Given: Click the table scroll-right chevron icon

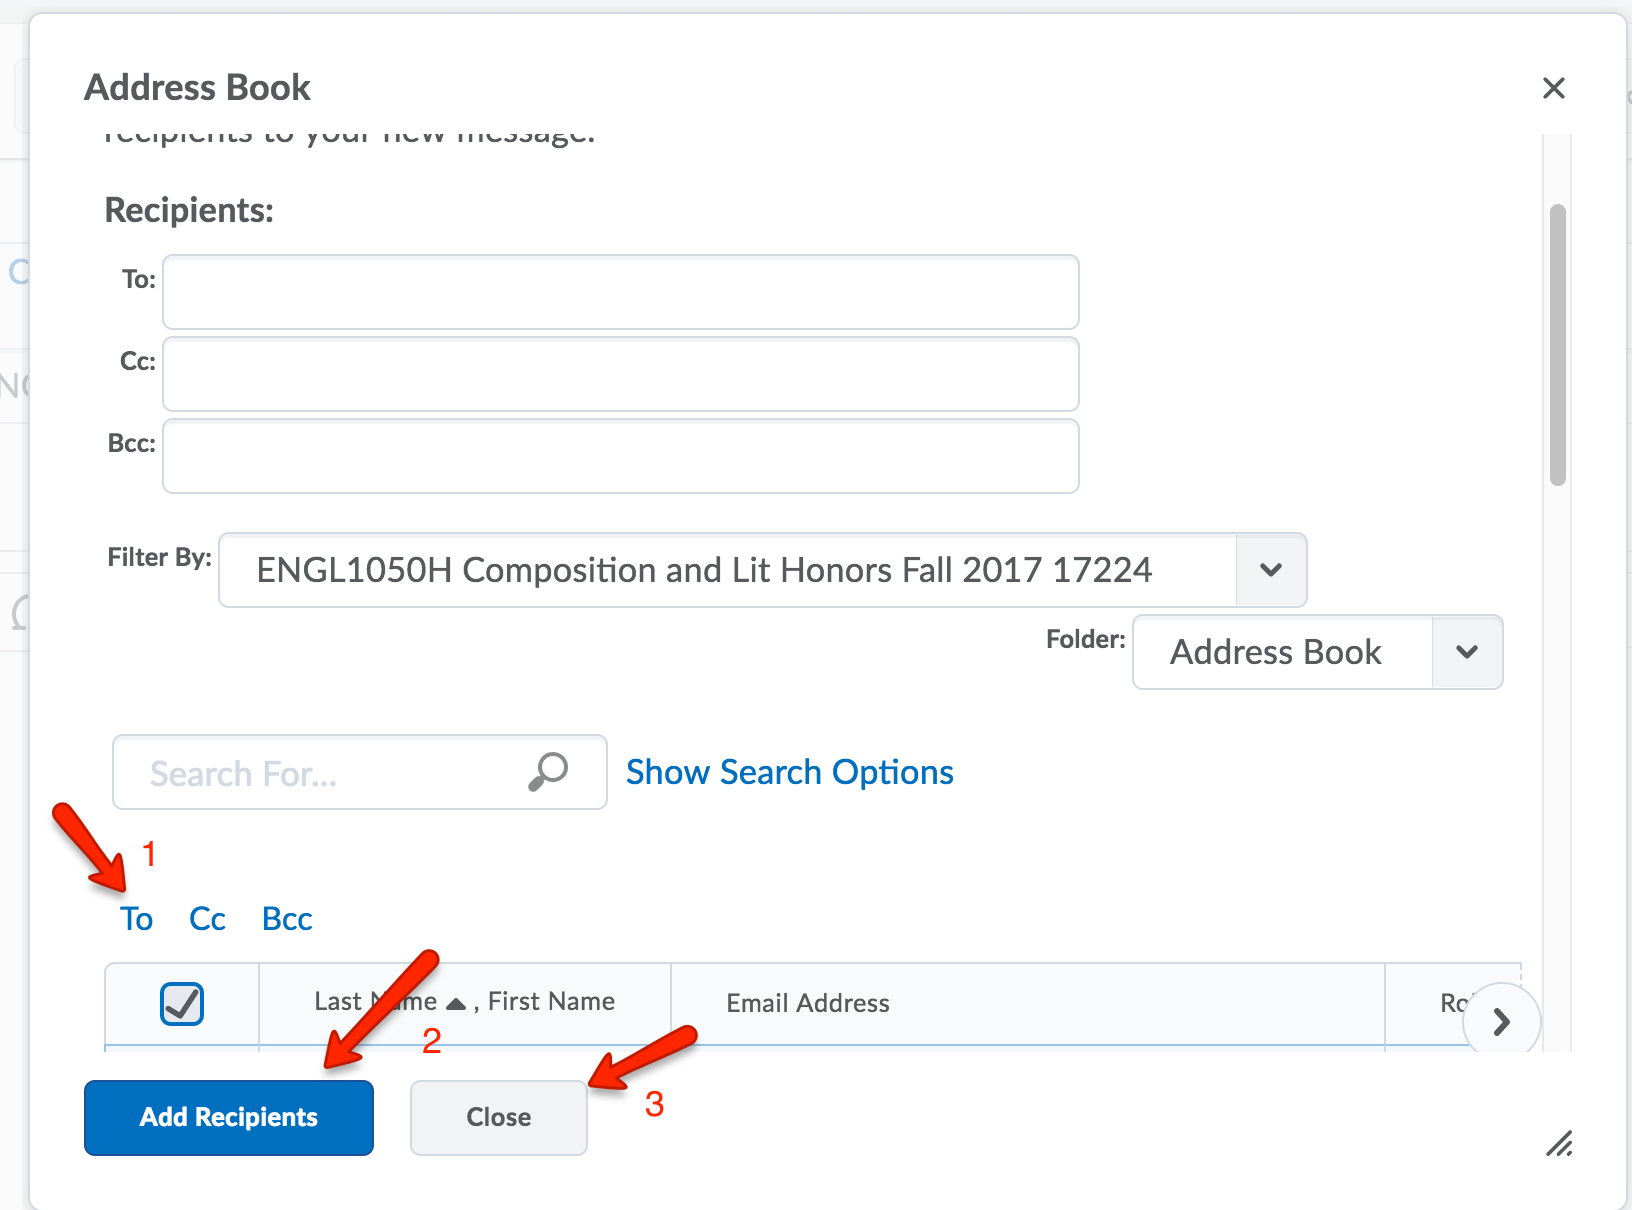Looking at the screenshot, I should (x=1501, y=1021).
